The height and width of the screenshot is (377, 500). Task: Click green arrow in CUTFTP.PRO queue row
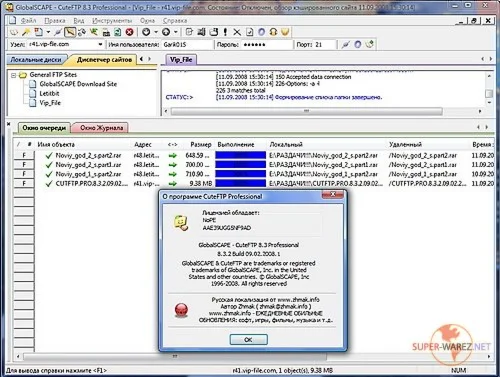(173, 183)
